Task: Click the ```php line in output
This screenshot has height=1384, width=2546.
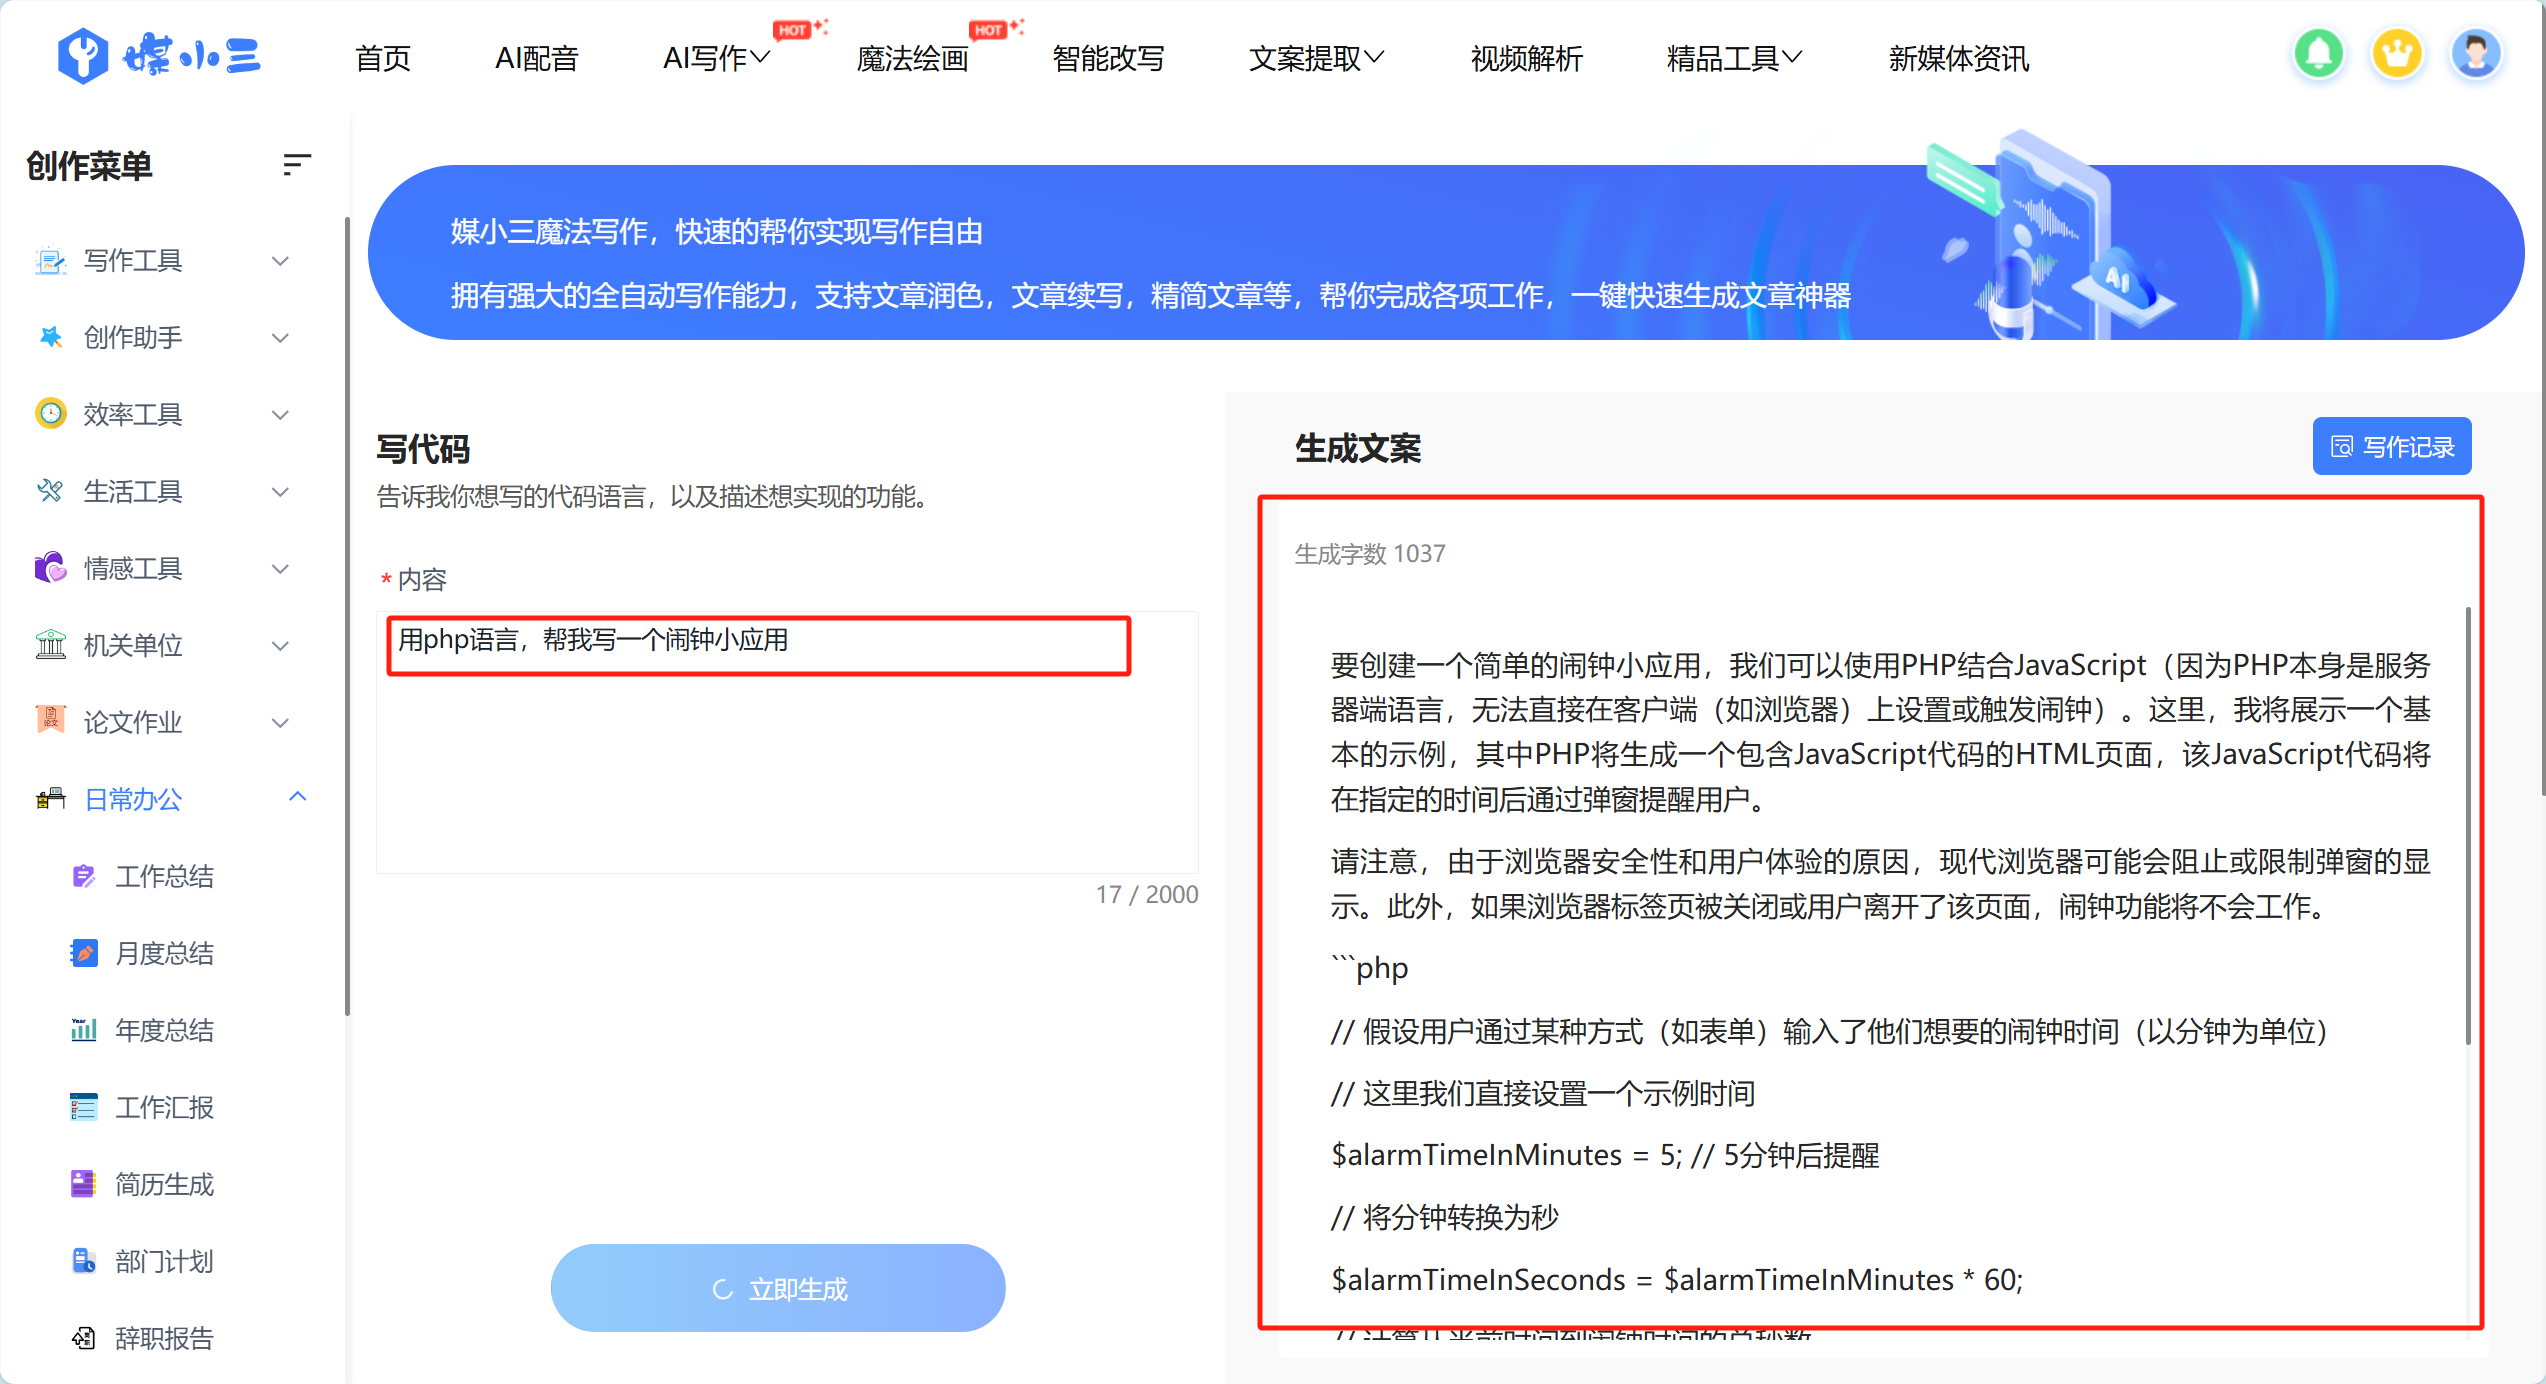Action: point(1369,968)
